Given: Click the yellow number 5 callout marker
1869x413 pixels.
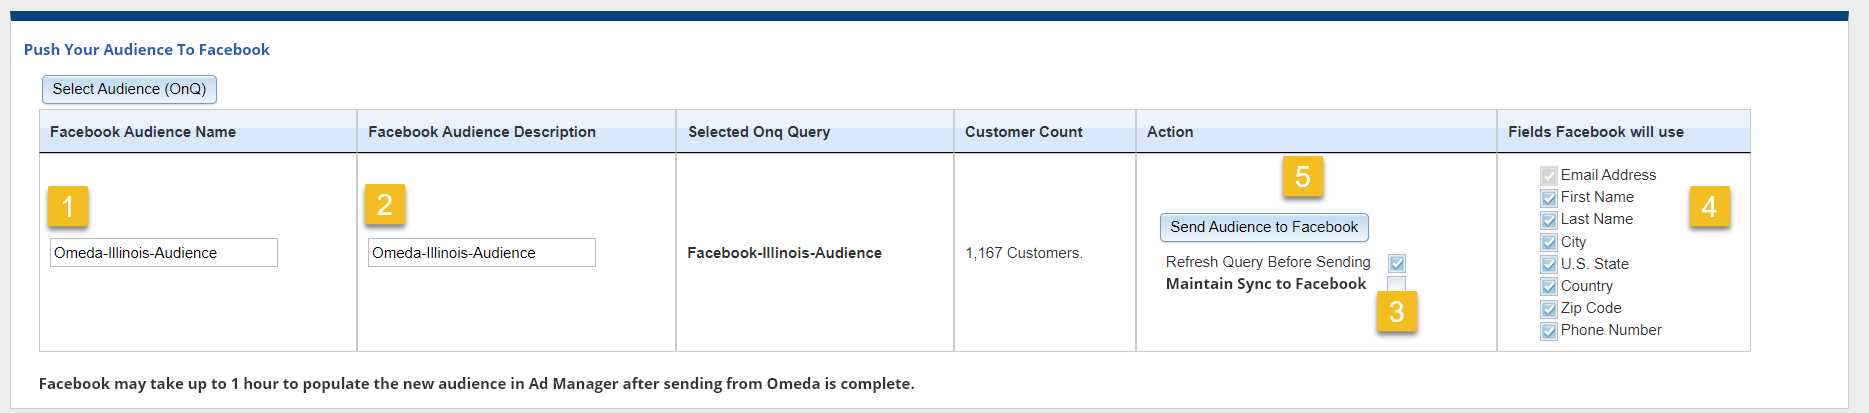Looking at the screenshot, I should pyautogui.click(x=1303, y=176).
